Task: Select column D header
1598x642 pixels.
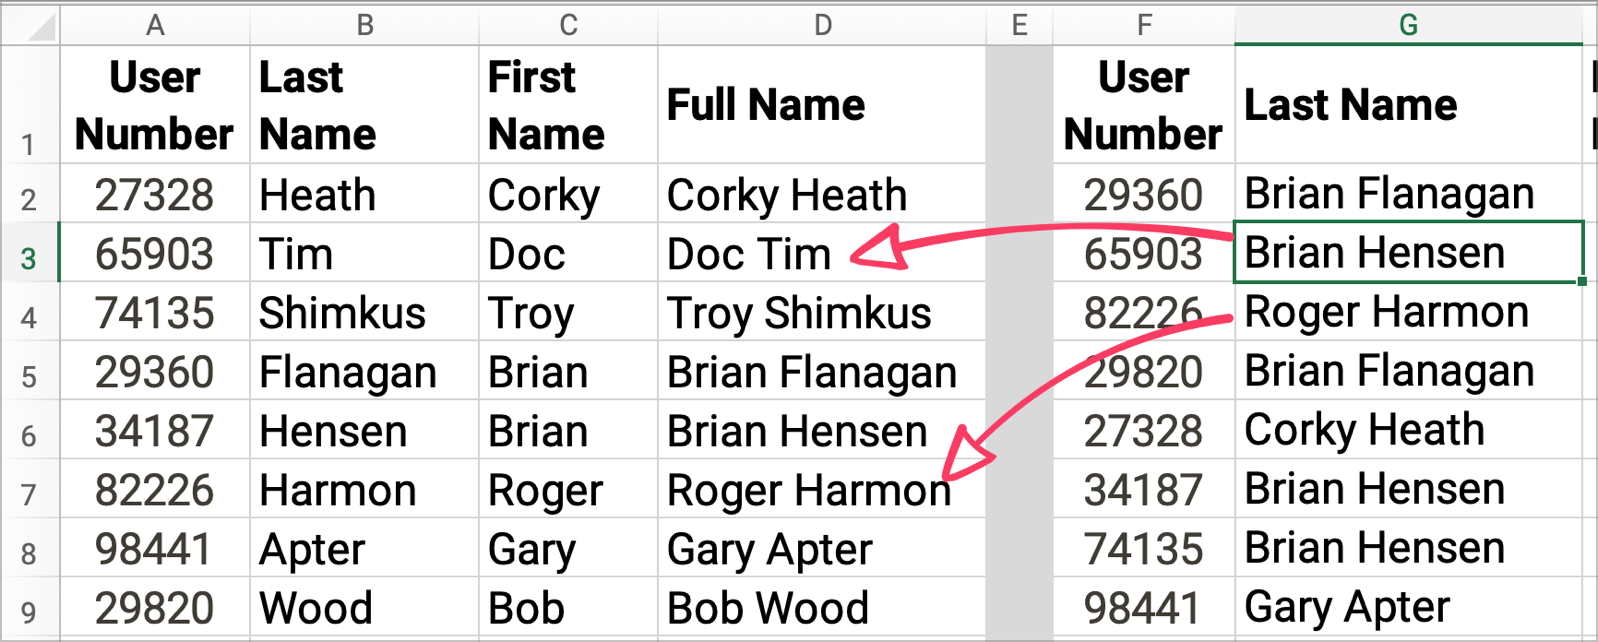Action: click(x=822, y=25)
